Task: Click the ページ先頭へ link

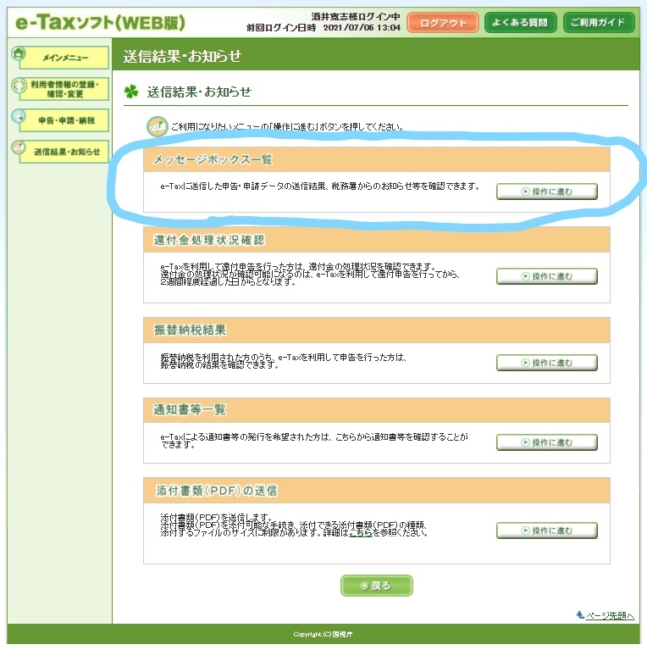Action: (610, 616)
